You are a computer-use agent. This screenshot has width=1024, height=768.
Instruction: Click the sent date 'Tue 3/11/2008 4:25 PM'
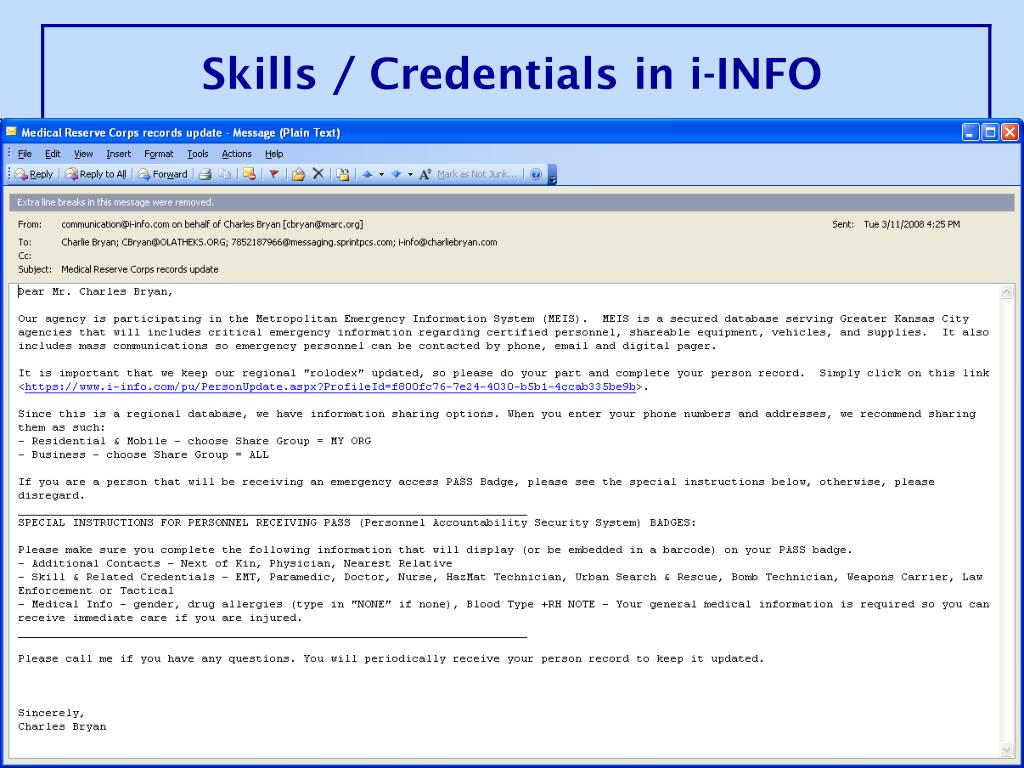[x=912, y=224]
